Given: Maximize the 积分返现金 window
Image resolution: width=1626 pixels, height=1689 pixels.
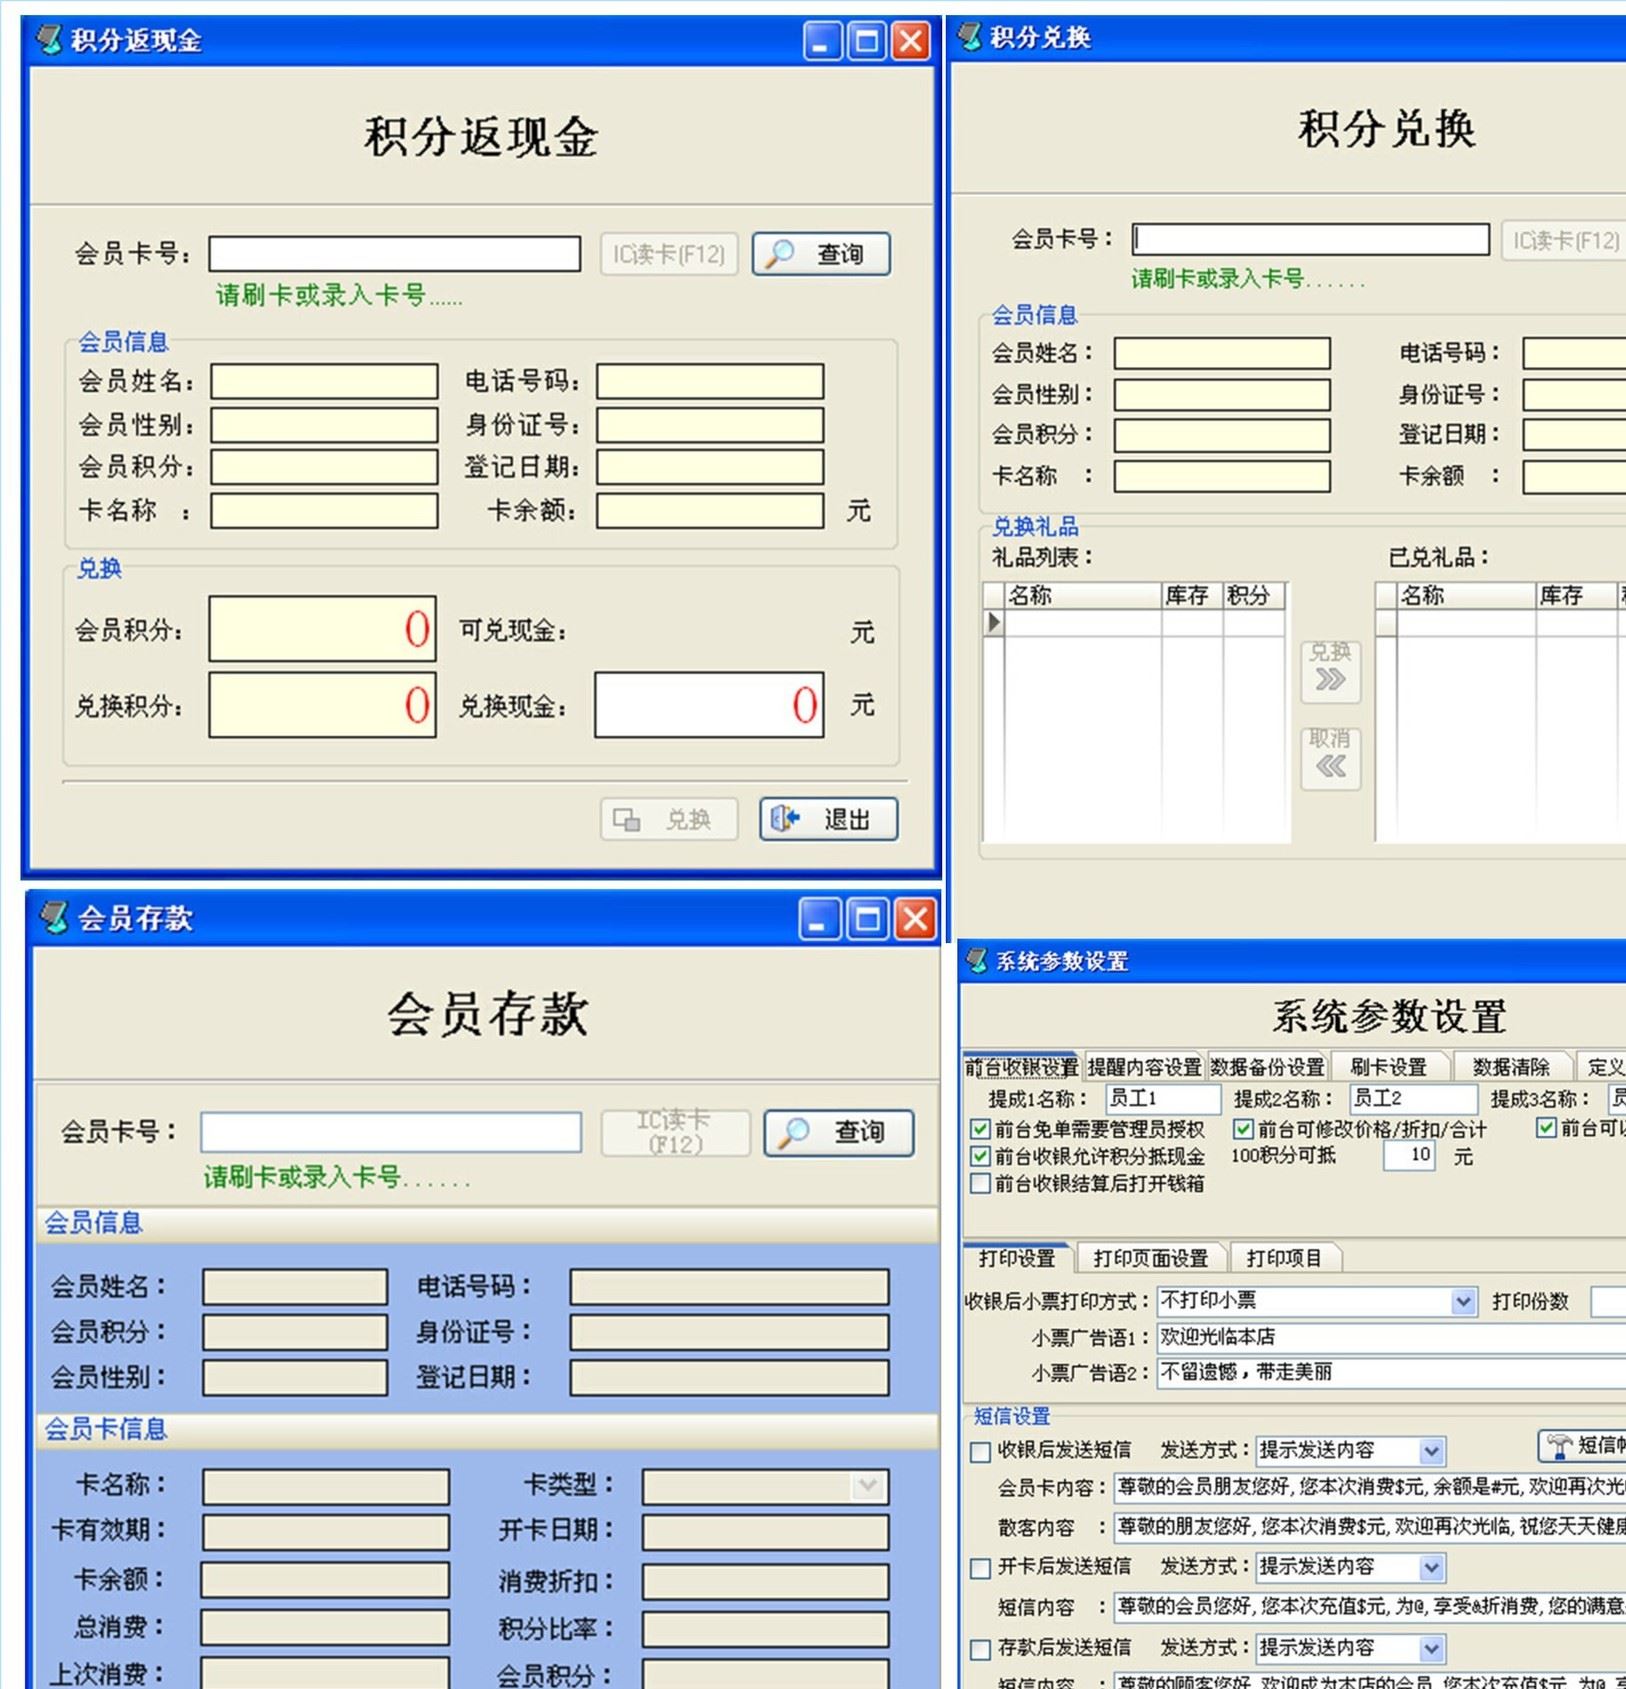Looking at the screenshot, I should tap(866, 41).
